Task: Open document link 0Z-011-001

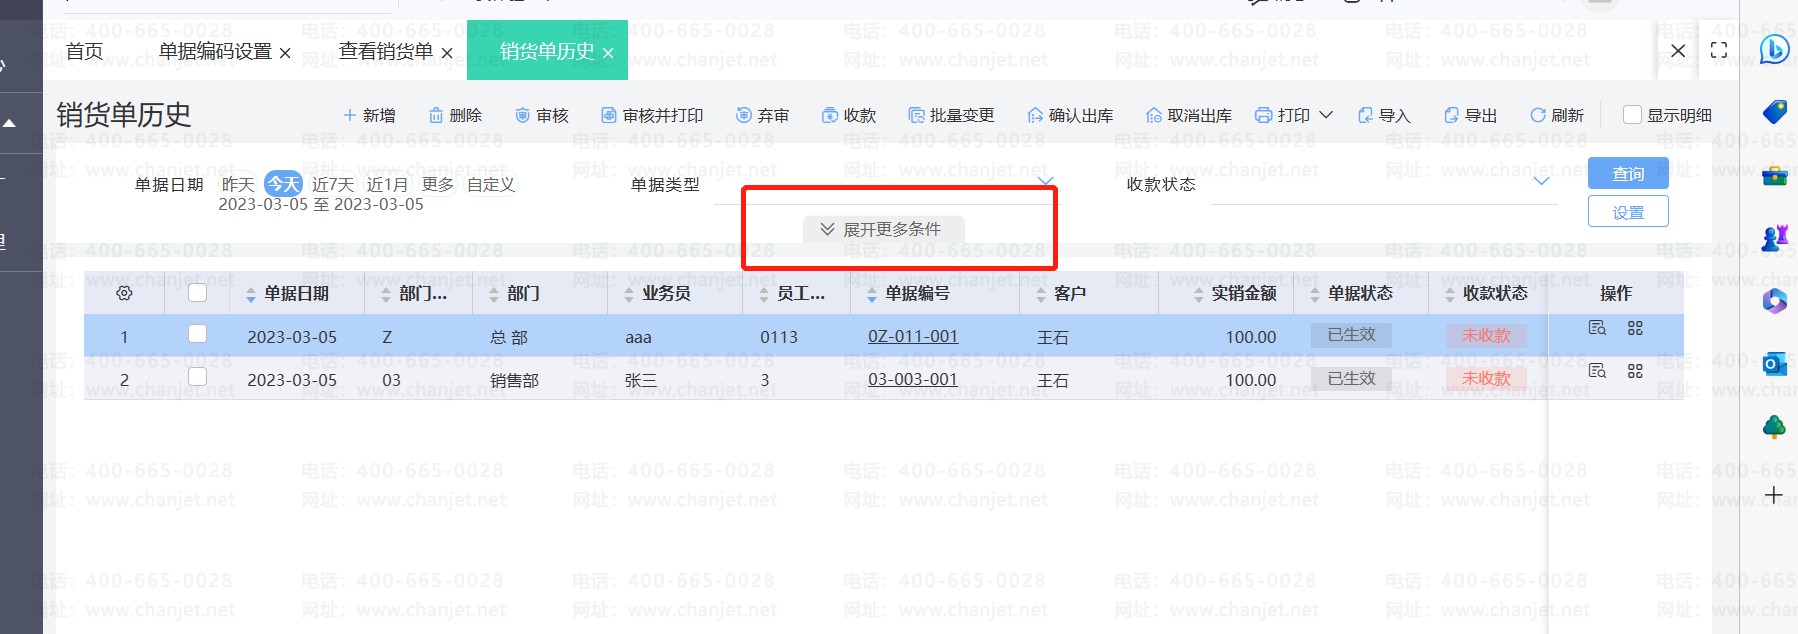Action: click(x=913, y=337)
